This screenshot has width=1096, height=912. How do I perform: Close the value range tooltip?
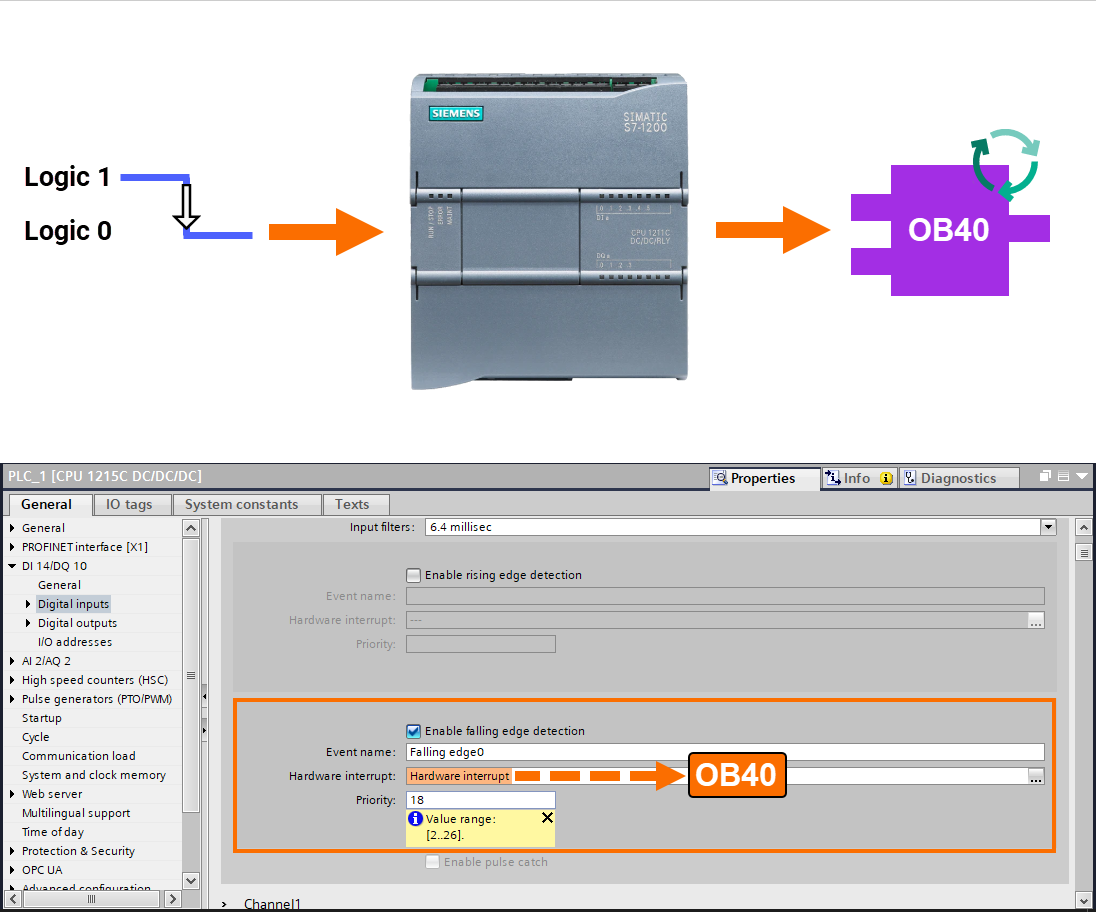click(547, 818)
